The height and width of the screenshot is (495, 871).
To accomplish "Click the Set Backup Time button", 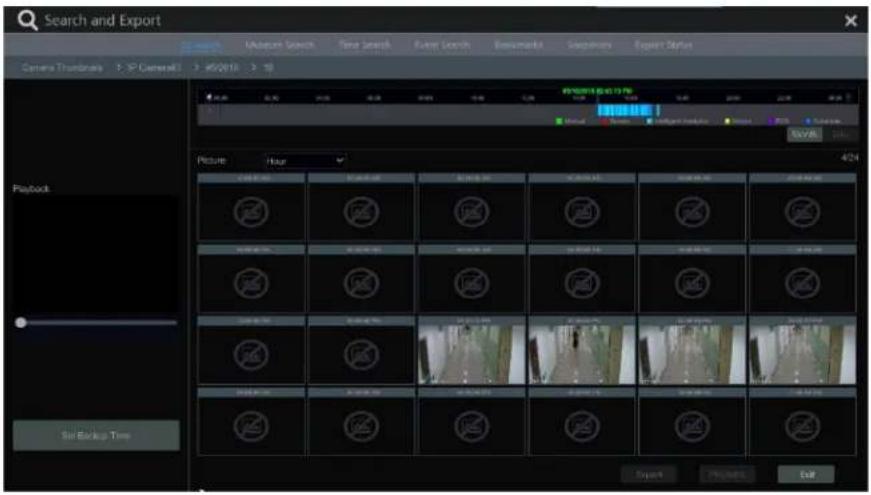I will coord(96,435).
